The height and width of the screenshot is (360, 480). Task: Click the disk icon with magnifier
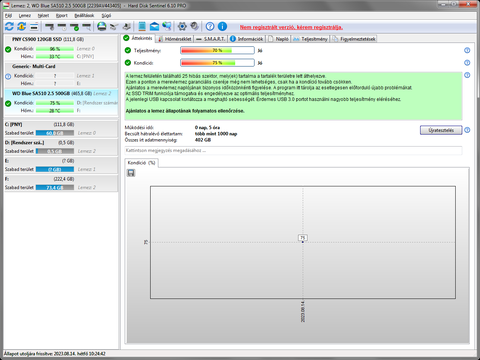point(87,26)
